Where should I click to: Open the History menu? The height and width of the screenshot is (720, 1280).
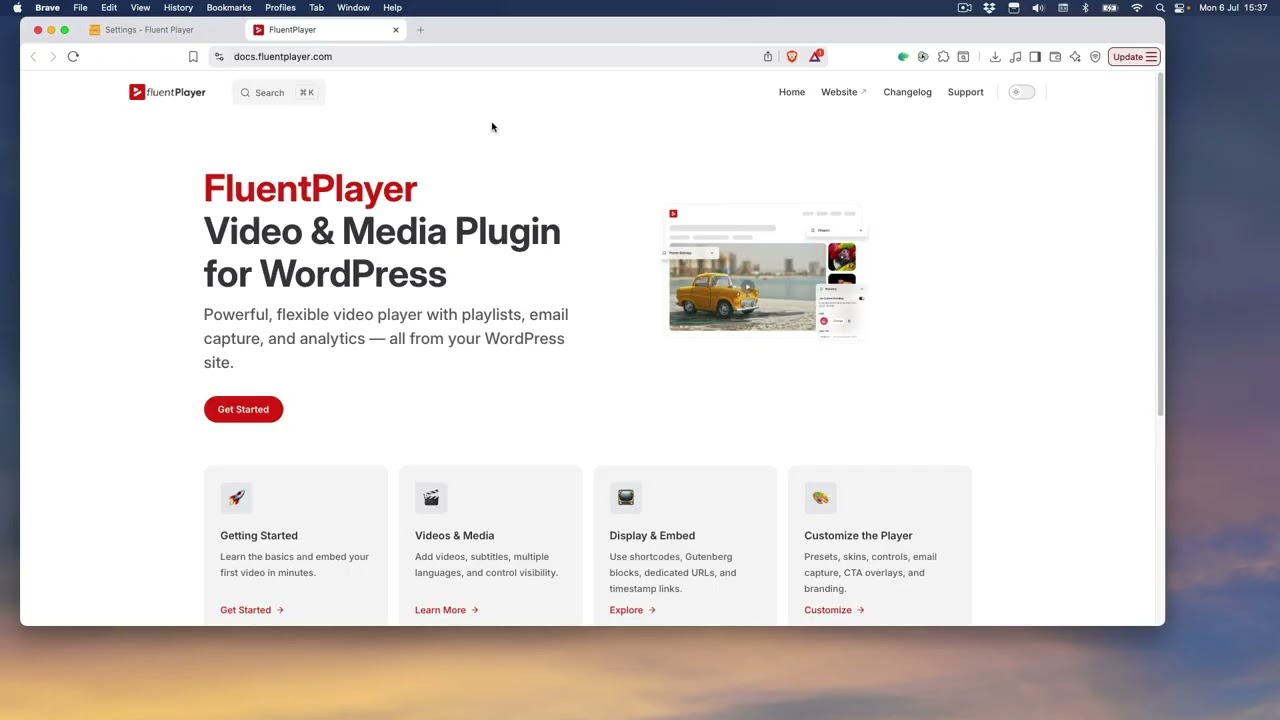[x=178, y=8]
